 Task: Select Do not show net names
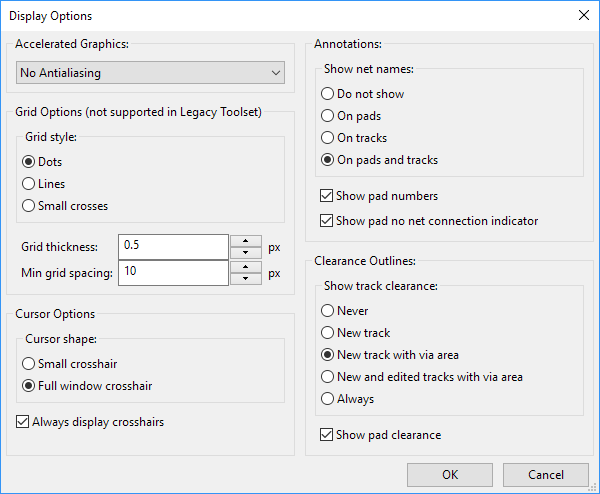coord(362,94)
